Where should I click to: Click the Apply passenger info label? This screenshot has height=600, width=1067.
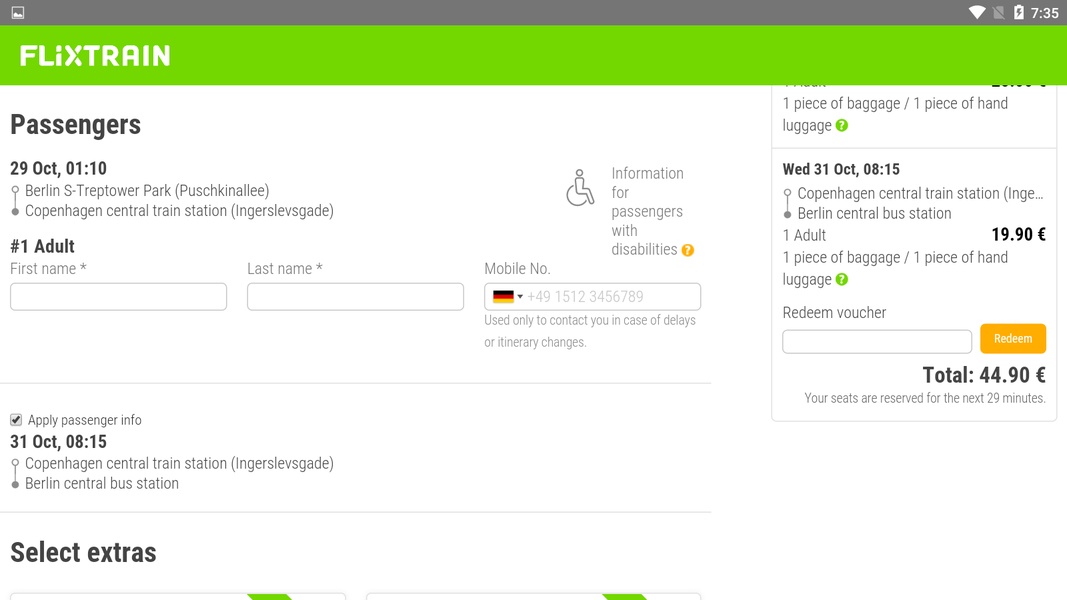(x=84, y=420)
